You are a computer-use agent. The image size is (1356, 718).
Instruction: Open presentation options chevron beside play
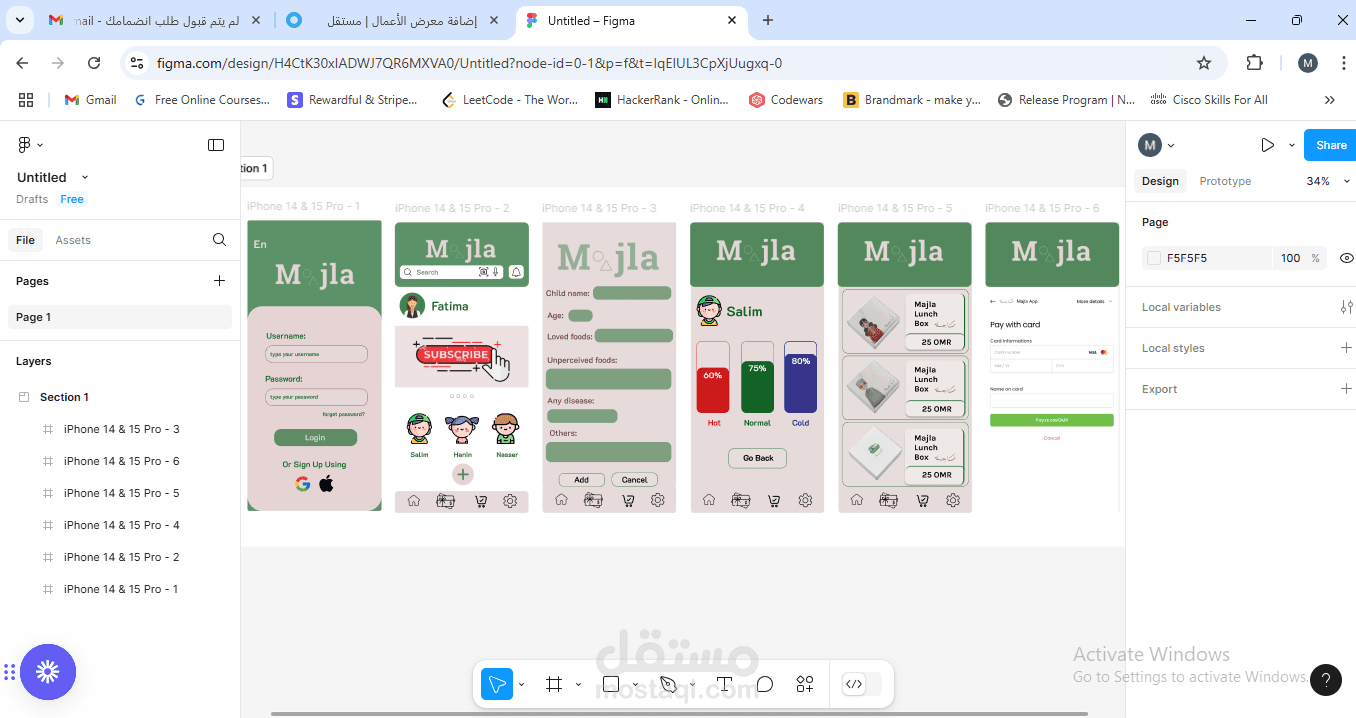[x=1291, y=145]
